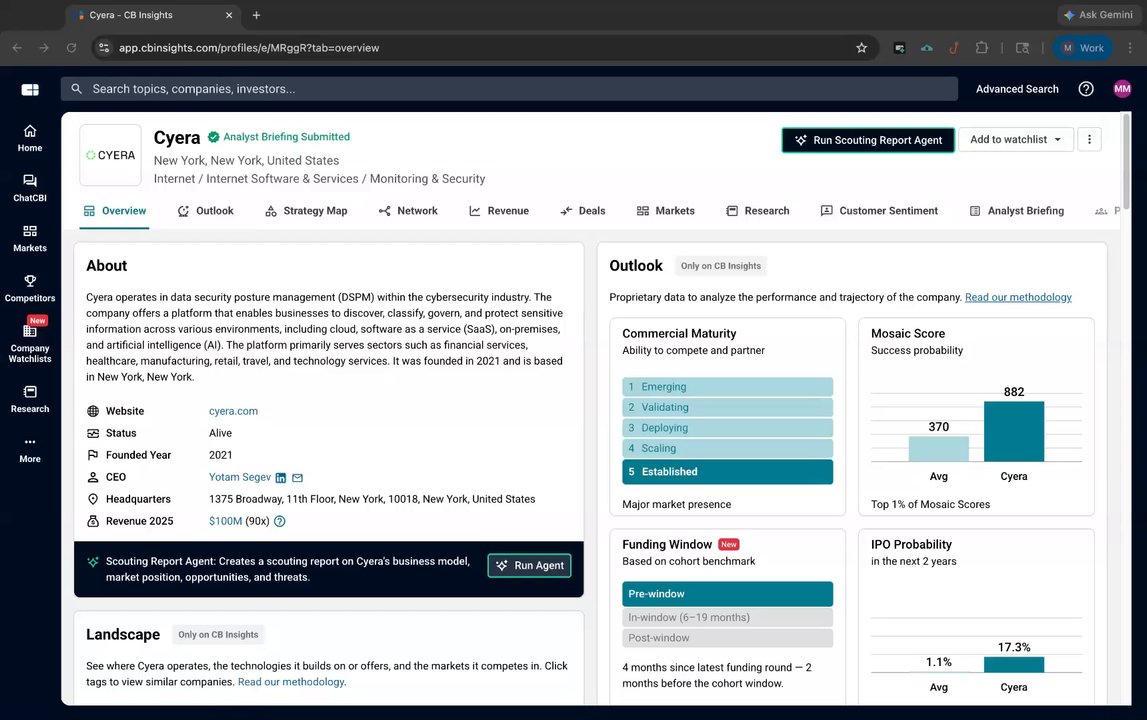This screenshot has width=1147, height=720.
Task: Close the Cyera - CB Insights tab
Action: [x=229, y=15]
